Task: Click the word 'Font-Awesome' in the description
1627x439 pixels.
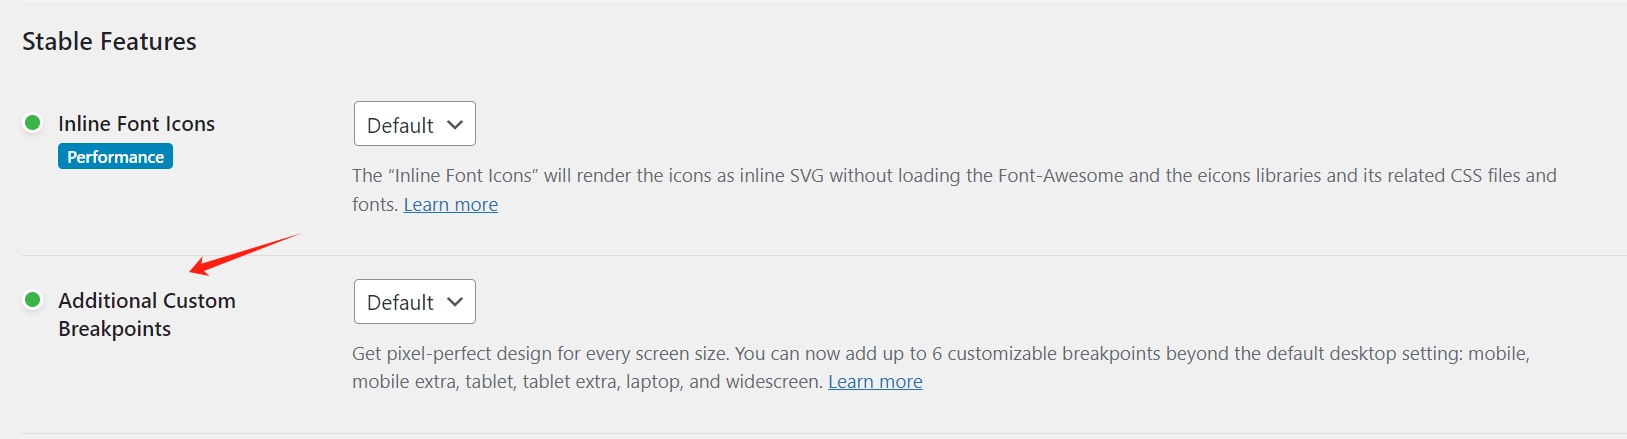Action: 1061,176
